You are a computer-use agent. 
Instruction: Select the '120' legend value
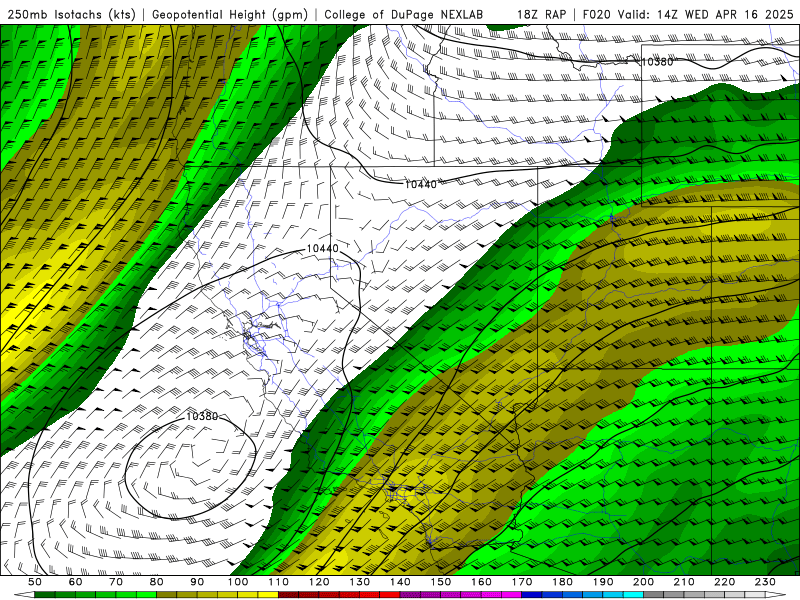point(319,582)
